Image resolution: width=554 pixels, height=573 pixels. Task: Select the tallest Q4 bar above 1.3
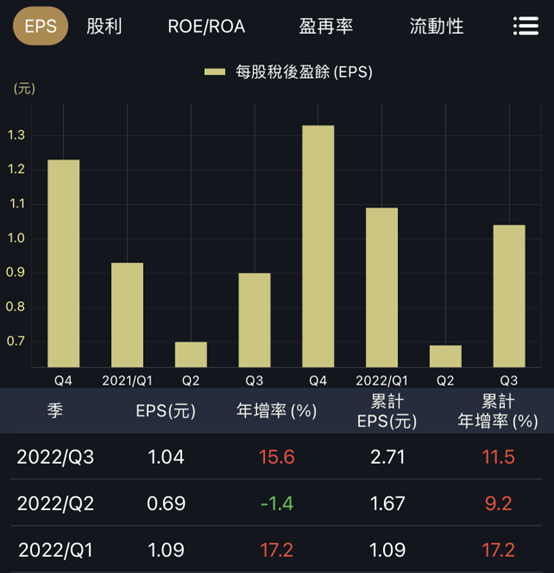[318, 246]
